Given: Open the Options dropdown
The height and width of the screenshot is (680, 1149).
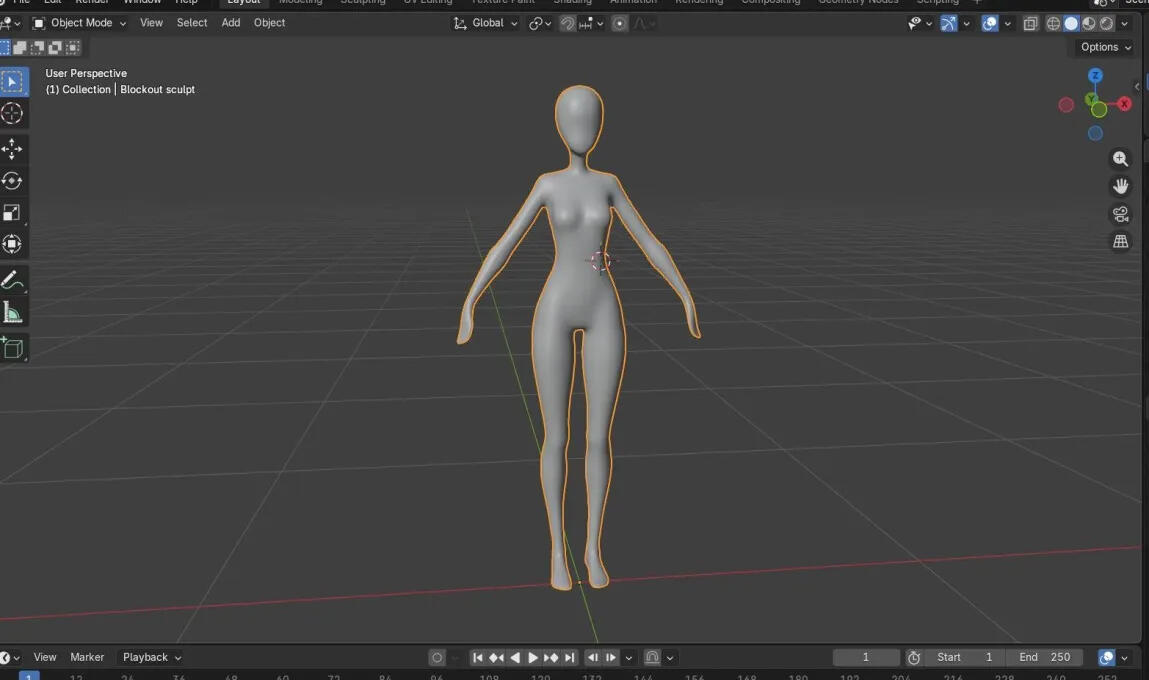Looking at the screenshot, I should (1105, 47).
